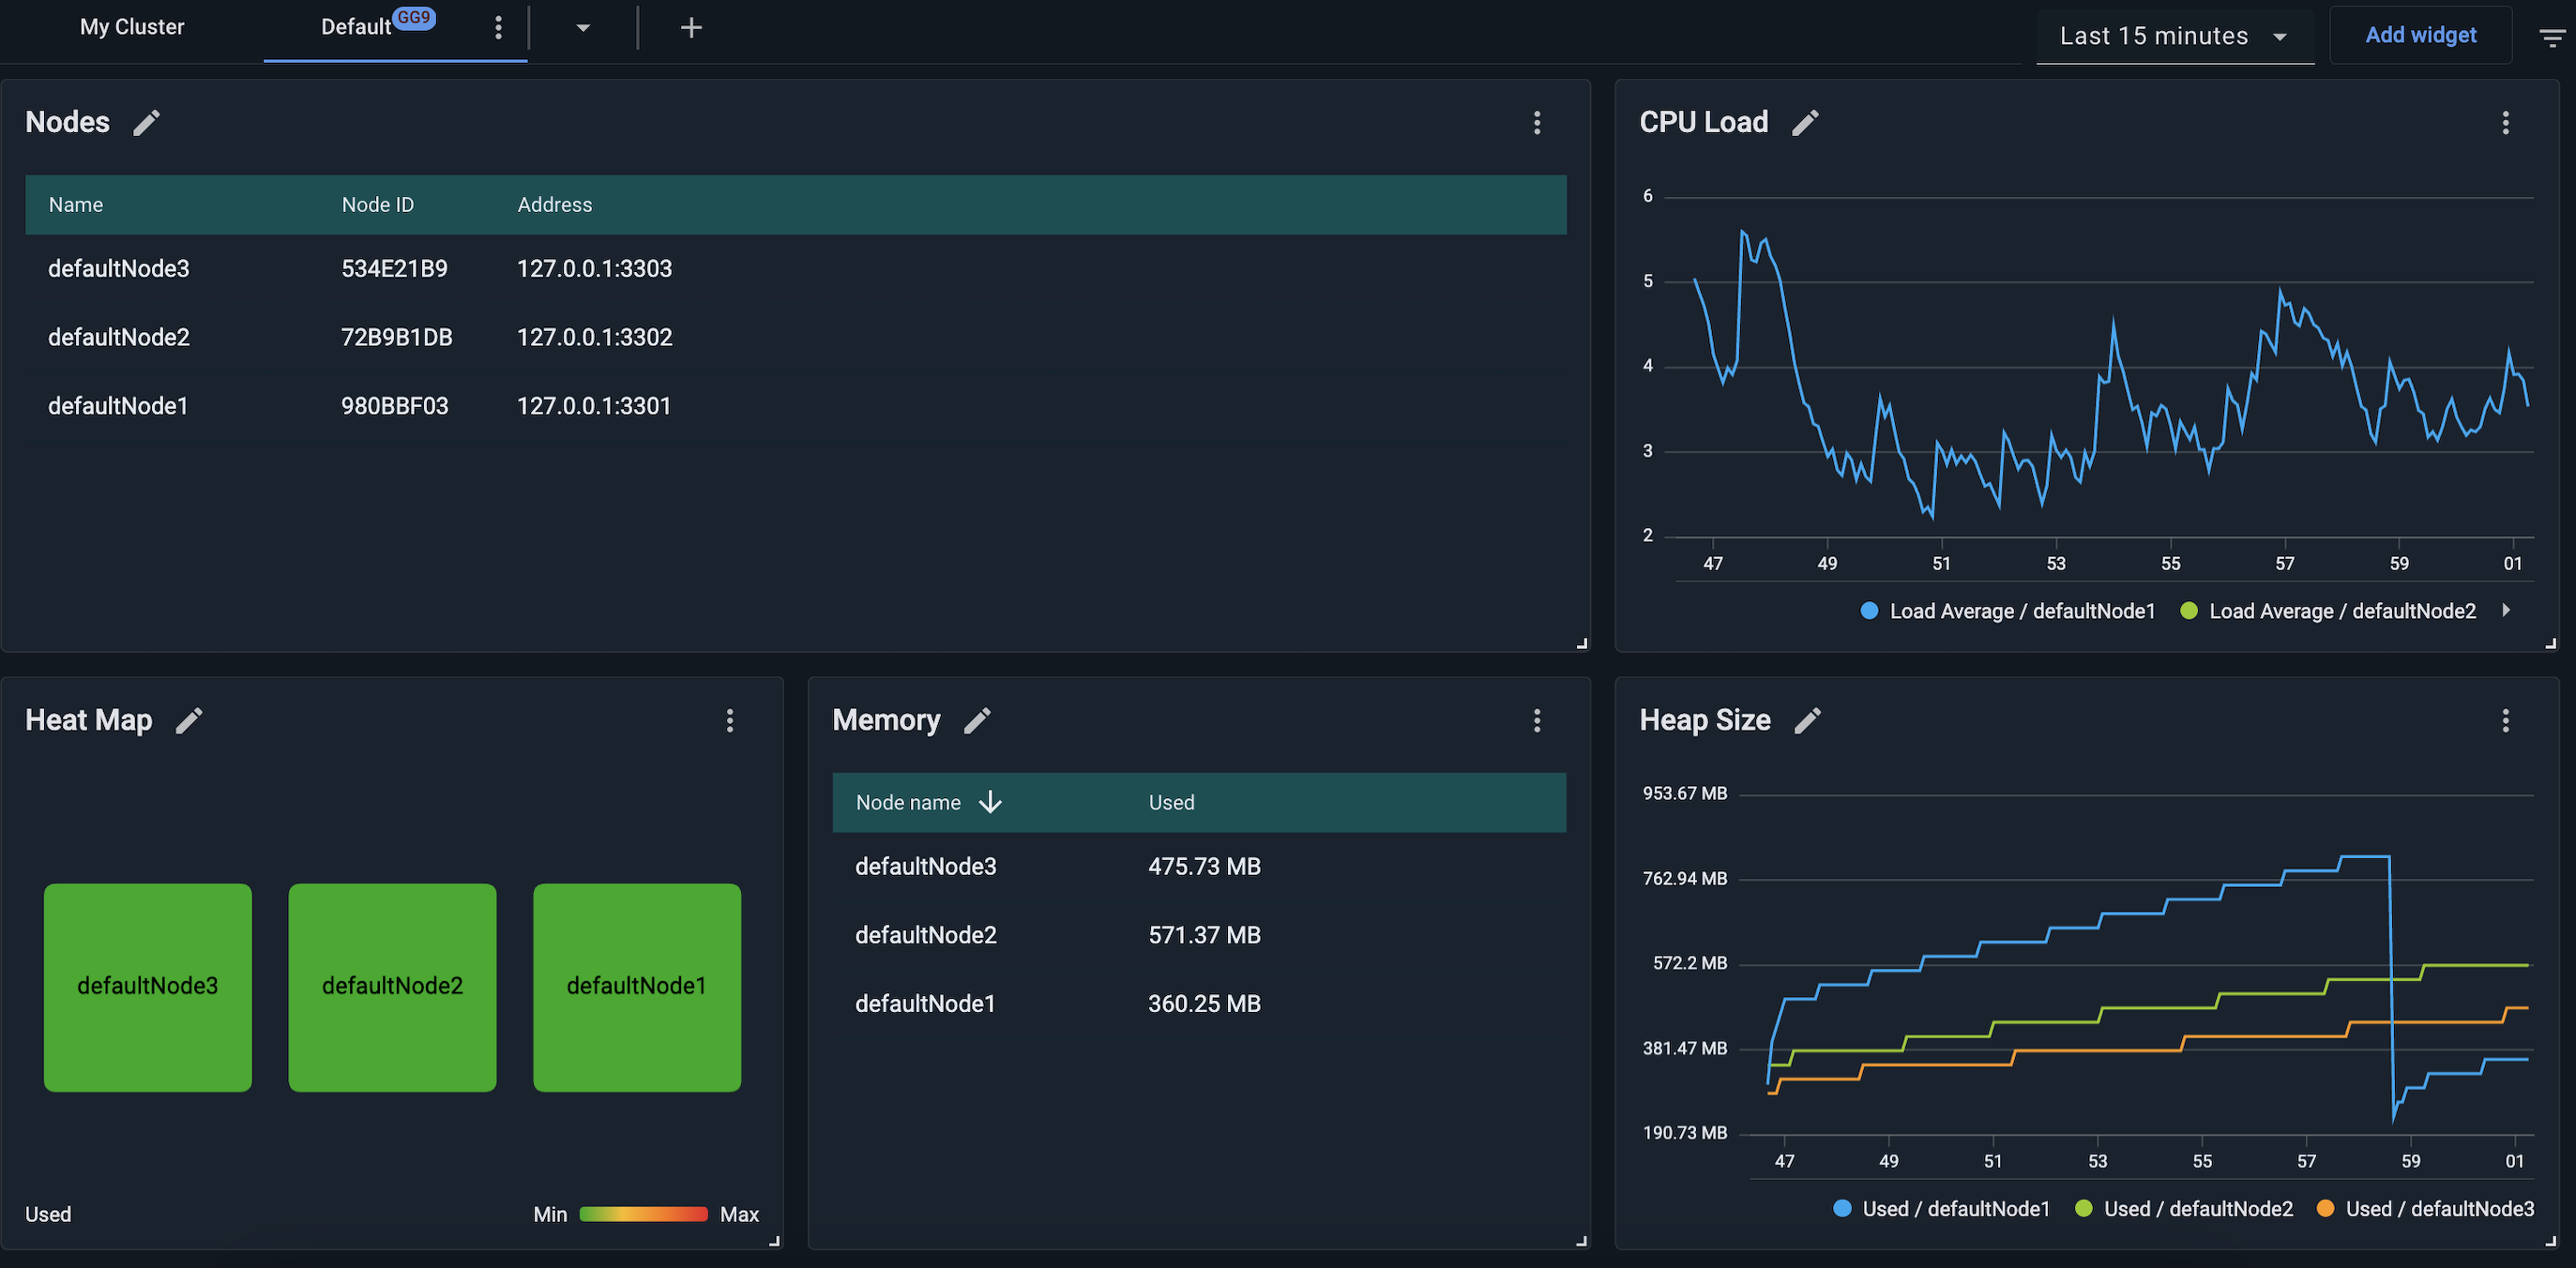Toggle Used / defaultNode3 heap legend
The height and width of the screenshot is (1268, 2576).
pos(2425,1209)
